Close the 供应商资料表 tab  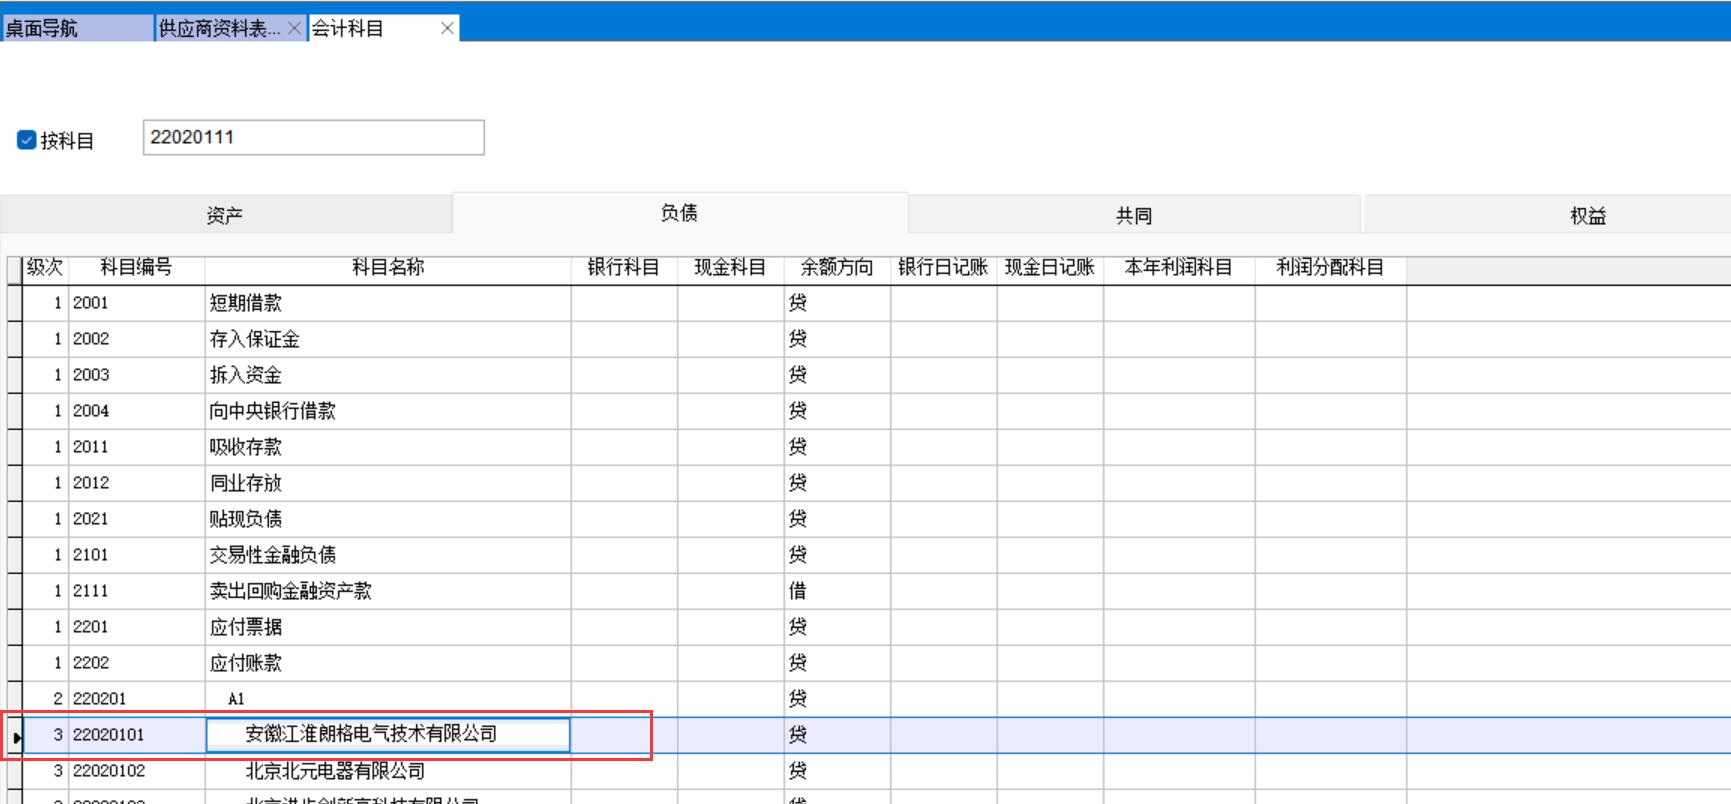[294, 28]
